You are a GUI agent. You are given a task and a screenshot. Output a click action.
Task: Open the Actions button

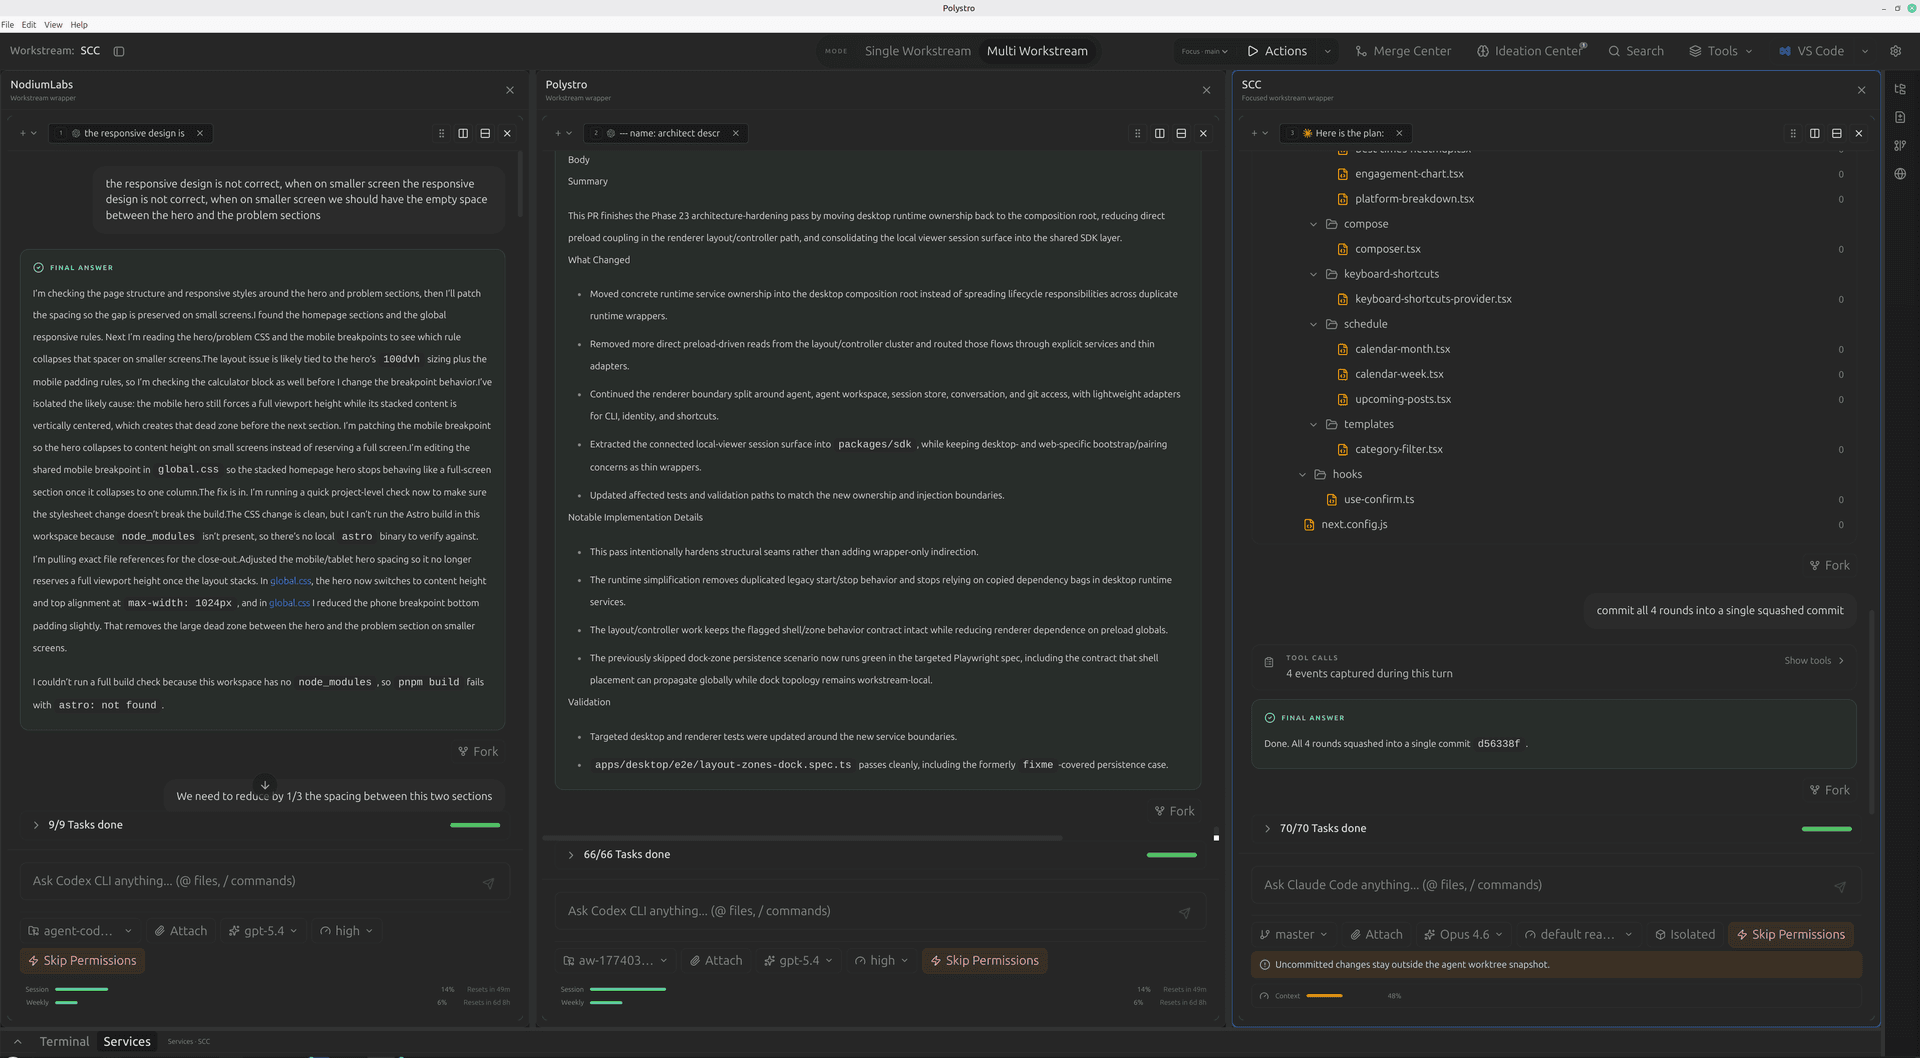(x=1277, y=51)
